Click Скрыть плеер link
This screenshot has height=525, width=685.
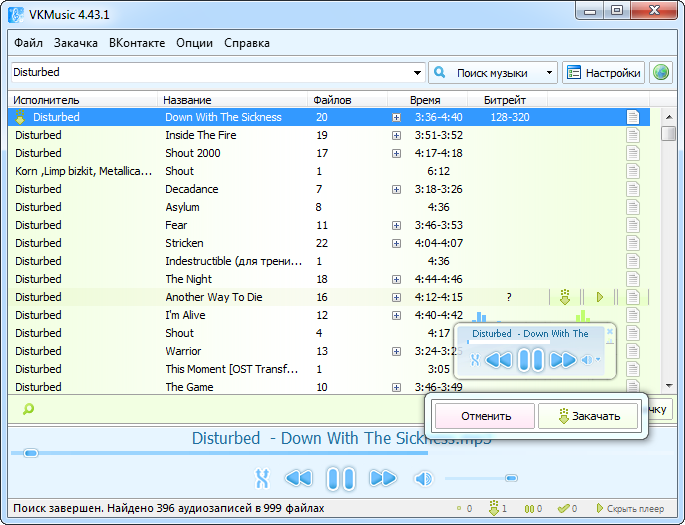coord(630,508)
